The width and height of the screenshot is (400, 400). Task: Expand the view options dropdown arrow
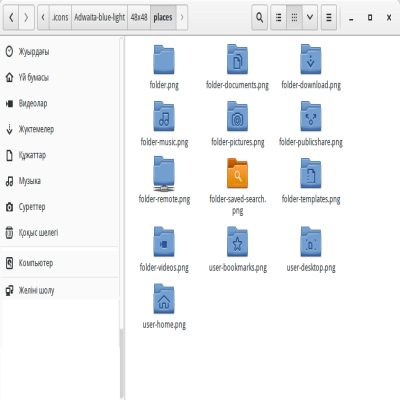pos(310,17)
